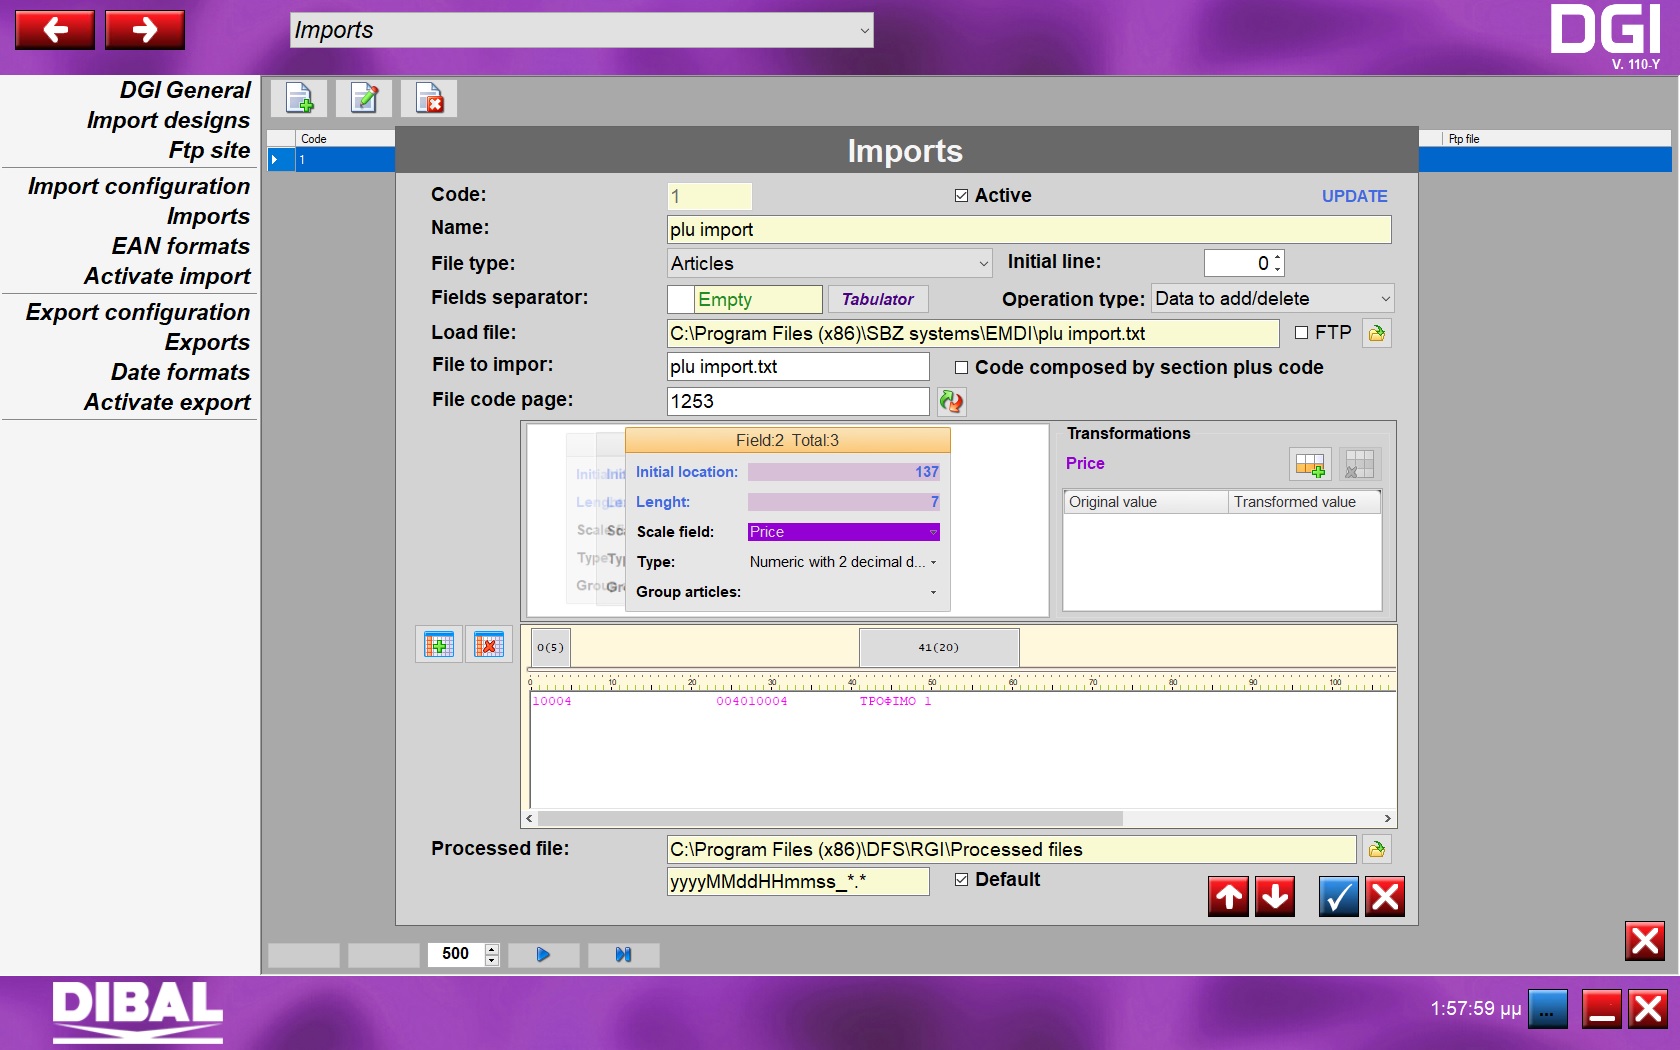
Task: Move the import down with red arrow
Action: (1275, 897)
